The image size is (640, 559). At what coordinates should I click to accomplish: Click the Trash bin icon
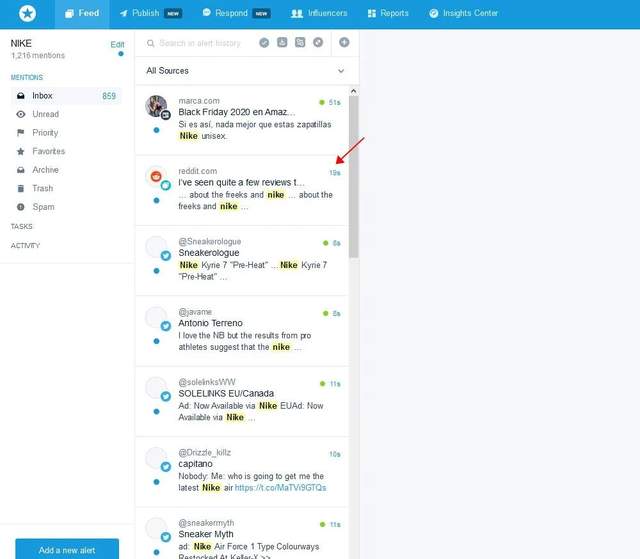pyautogui.click(x=20, y=189)
